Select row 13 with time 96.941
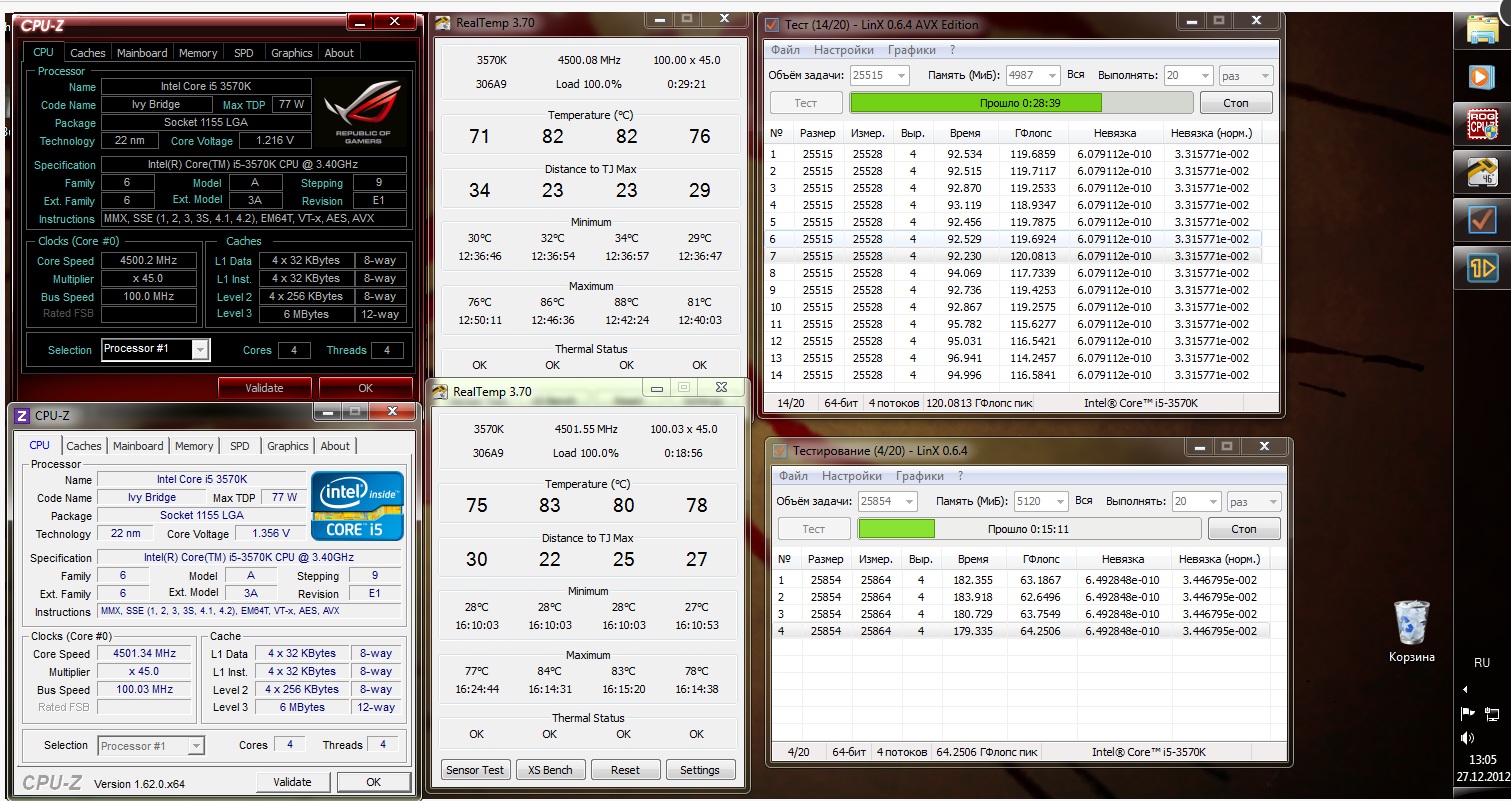The height and width of the screenshot is (801, 1511). click(1015, 358)
